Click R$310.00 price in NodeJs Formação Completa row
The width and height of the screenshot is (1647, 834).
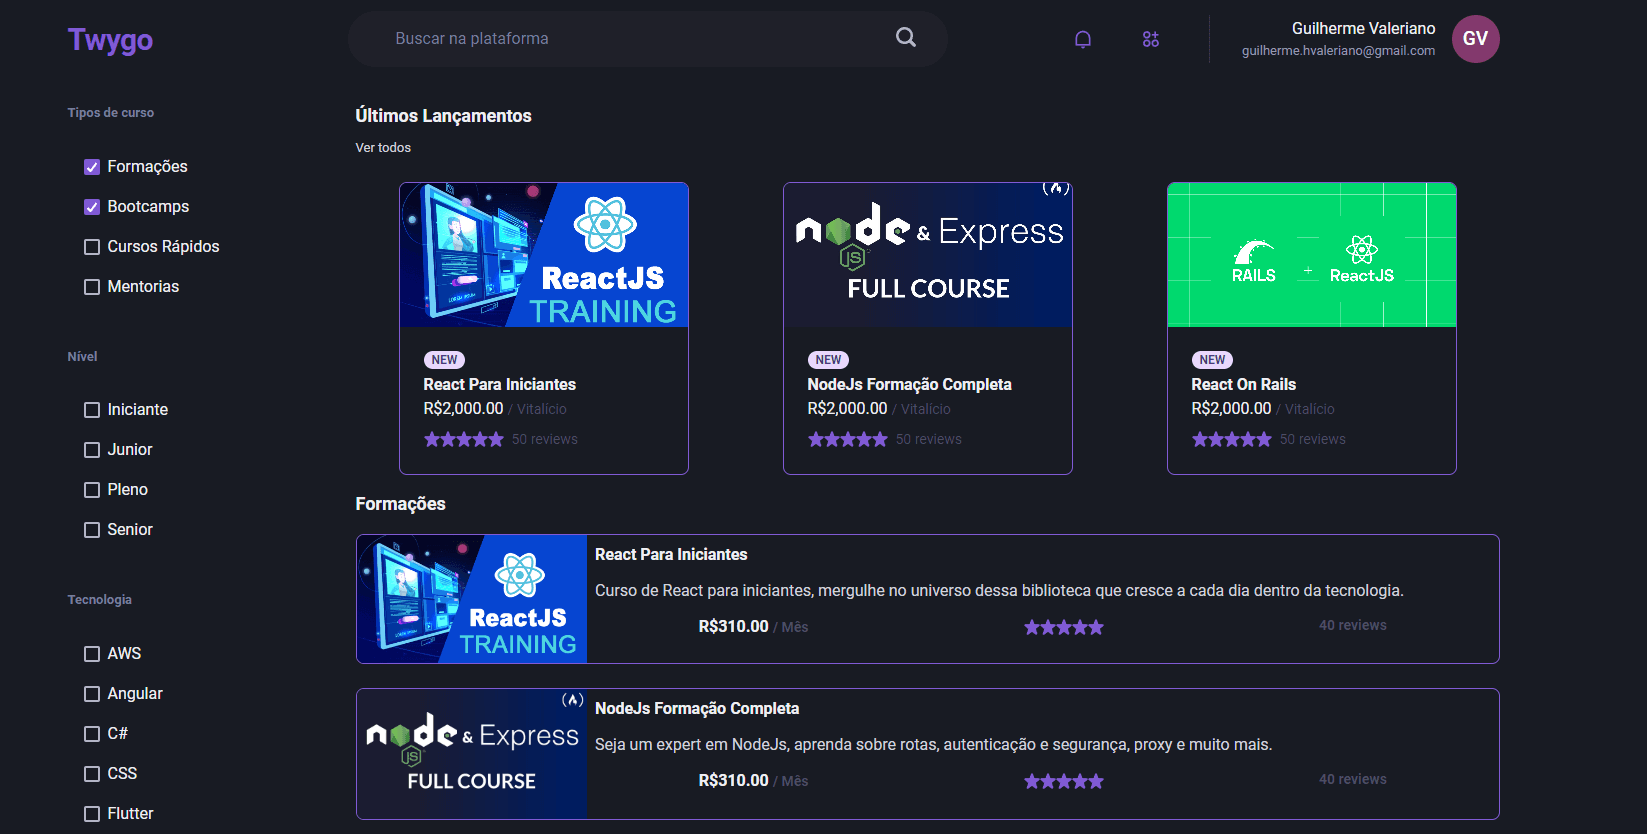[733, 780]
